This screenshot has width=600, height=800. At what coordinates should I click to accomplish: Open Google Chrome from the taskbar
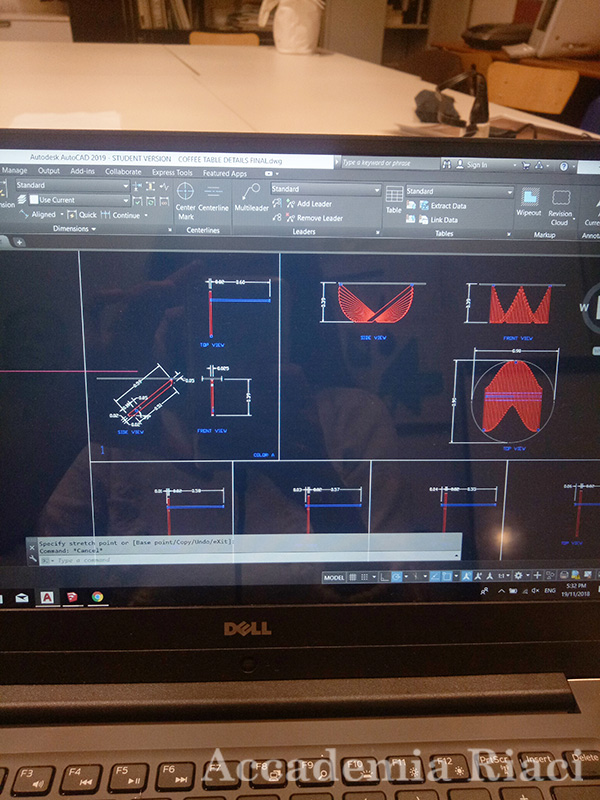[x=97, y=596]
